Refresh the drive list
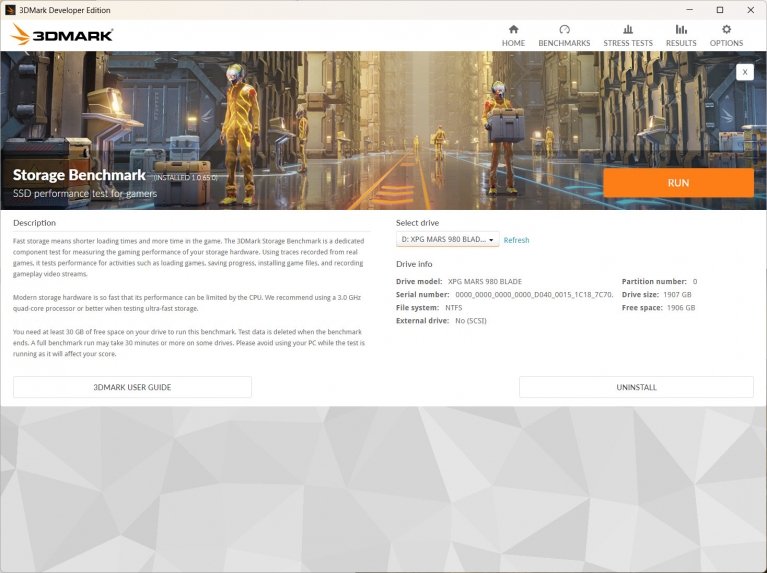The width and height of the screenshot is (767, 573). click(516, 240)
